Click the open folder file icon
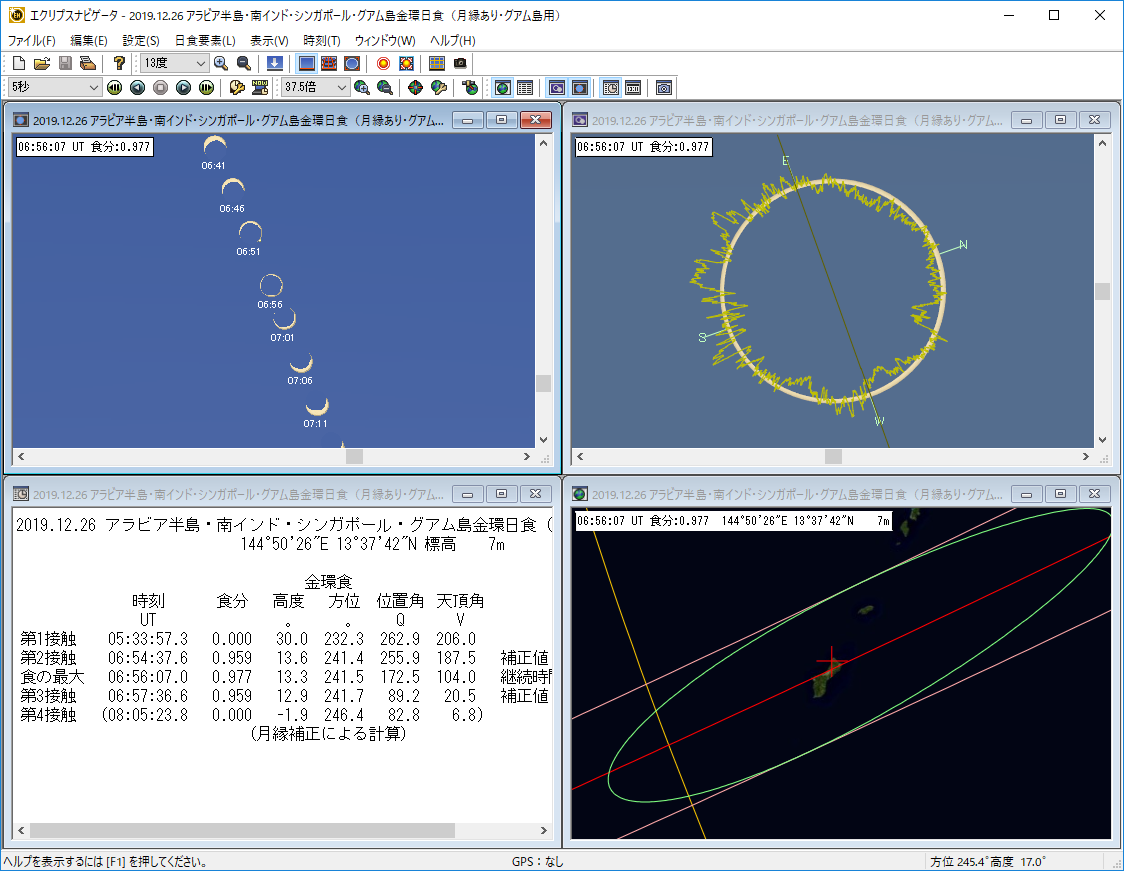Image resolution: width=1124 pixels, height=871 pixels. tap(41, 63)
